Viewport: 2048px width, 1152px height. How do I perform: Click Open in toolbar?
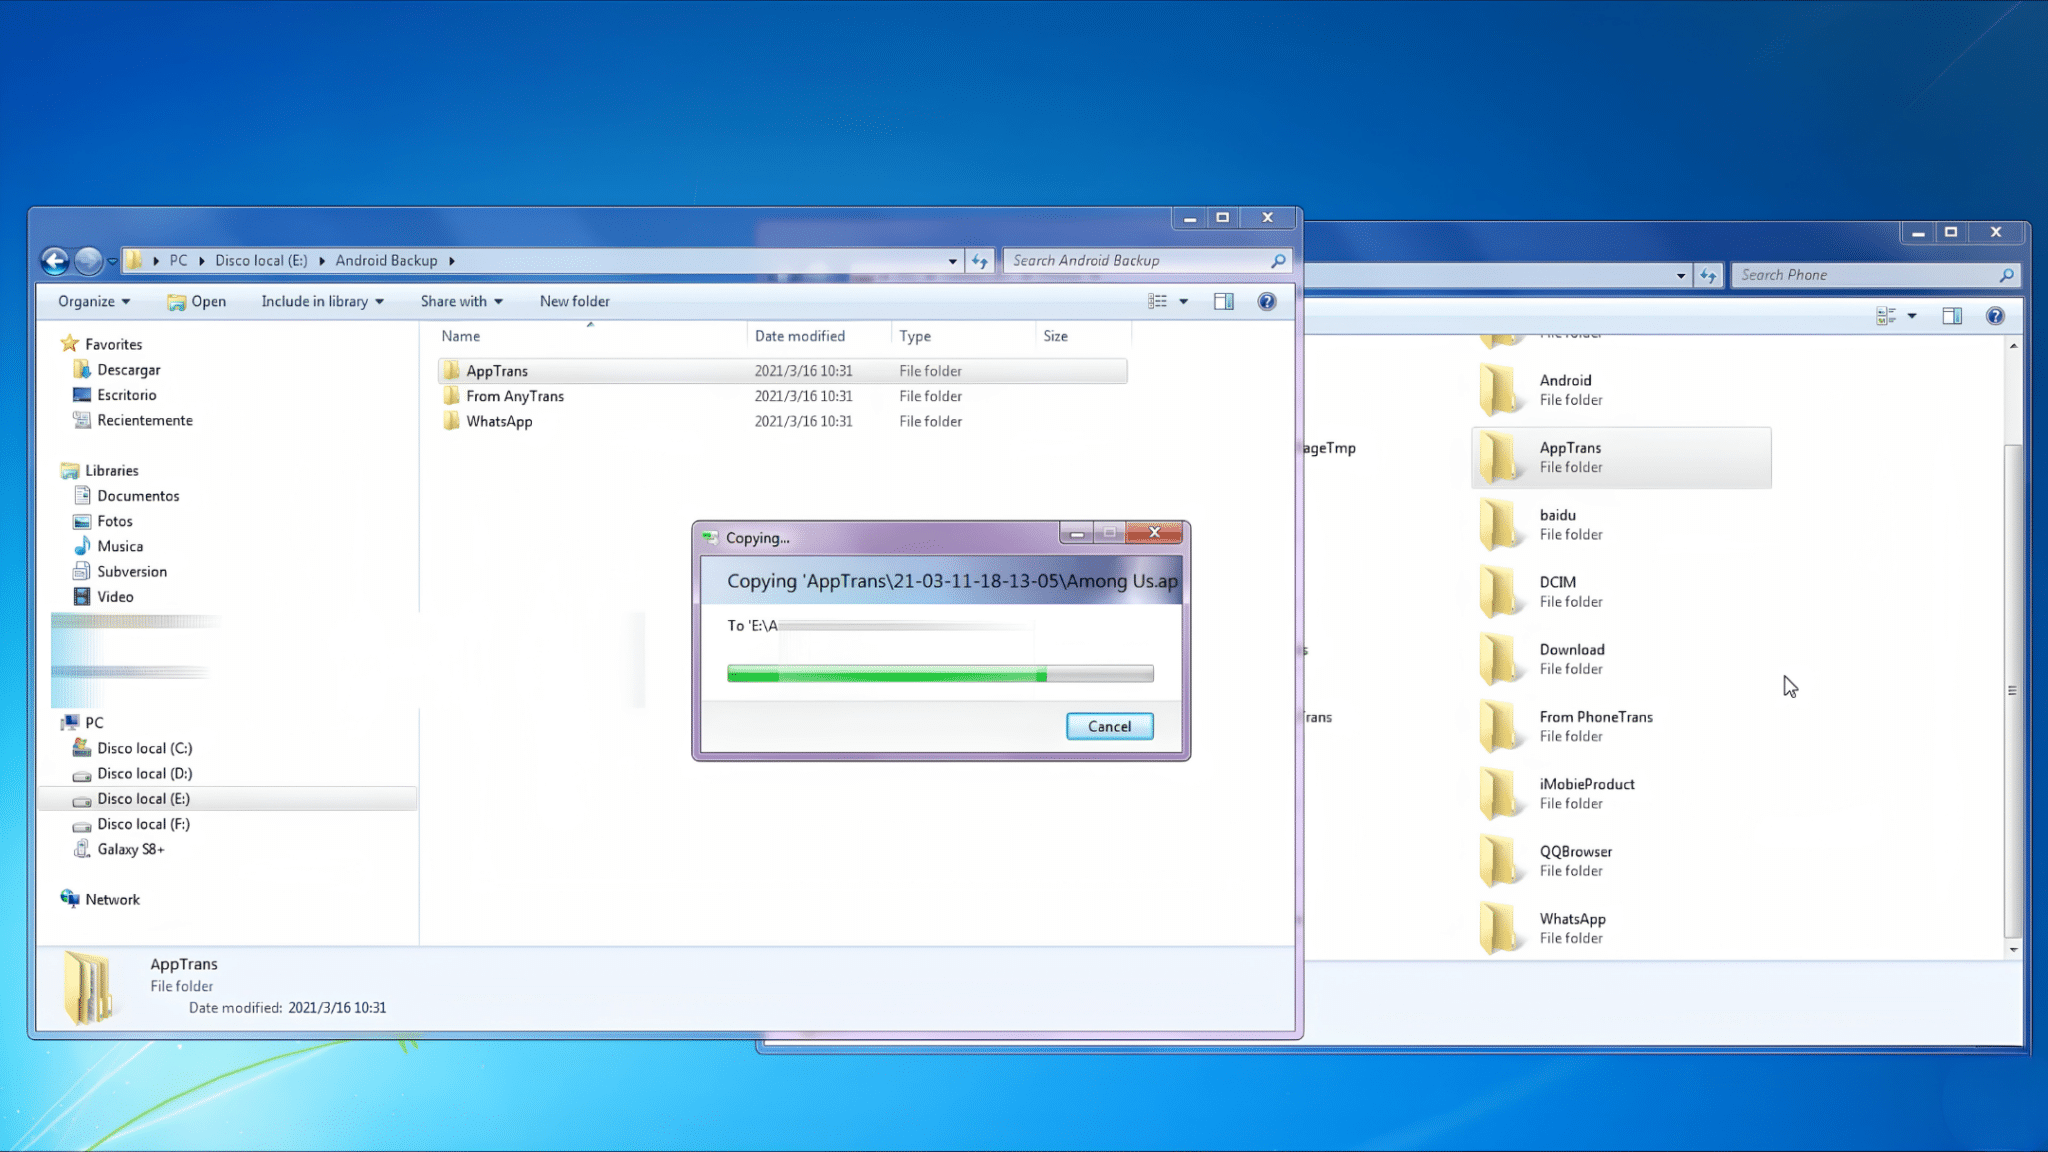(197, 301)
